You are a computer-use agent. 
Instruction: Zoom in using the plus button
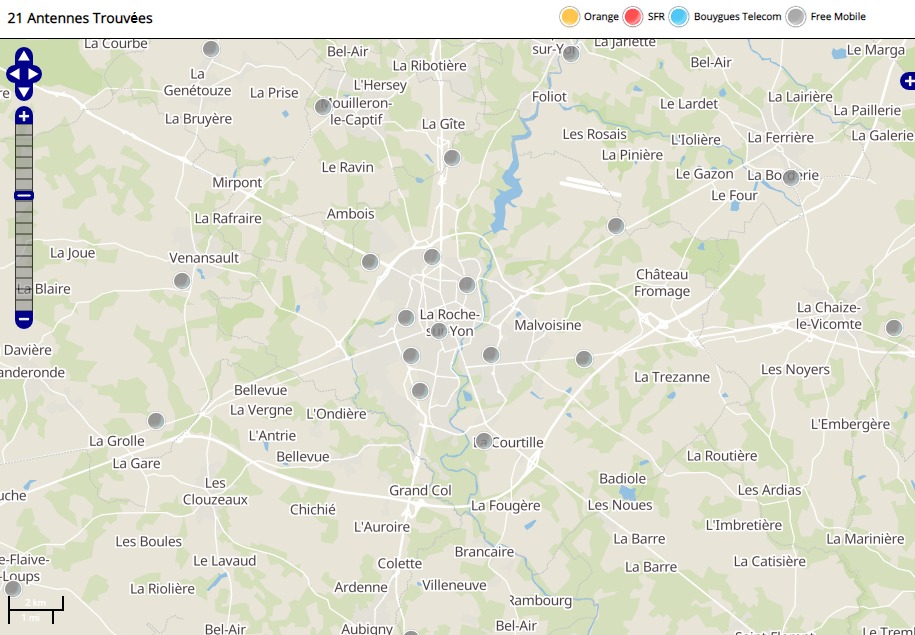24,116
